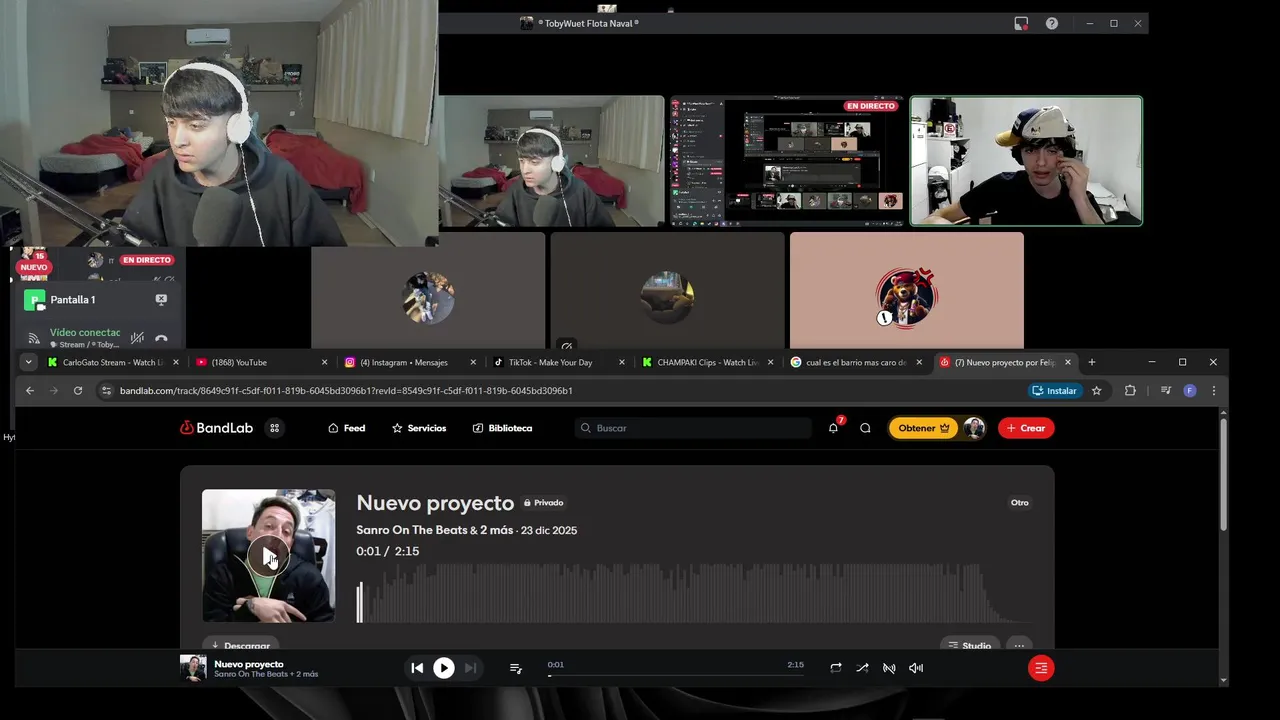Viewport: 1280px width, 720px height.
Task: Open the Chrome profile avatar
Action: pos(1190,391)
